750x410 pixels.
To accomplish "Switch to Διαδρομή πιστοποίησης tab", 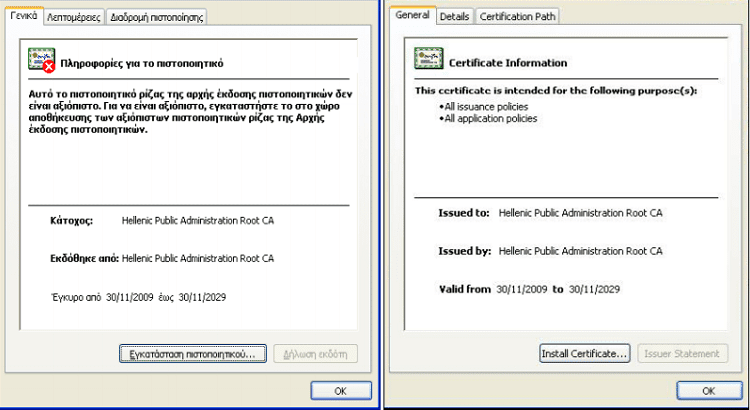I will pos(156,17).
